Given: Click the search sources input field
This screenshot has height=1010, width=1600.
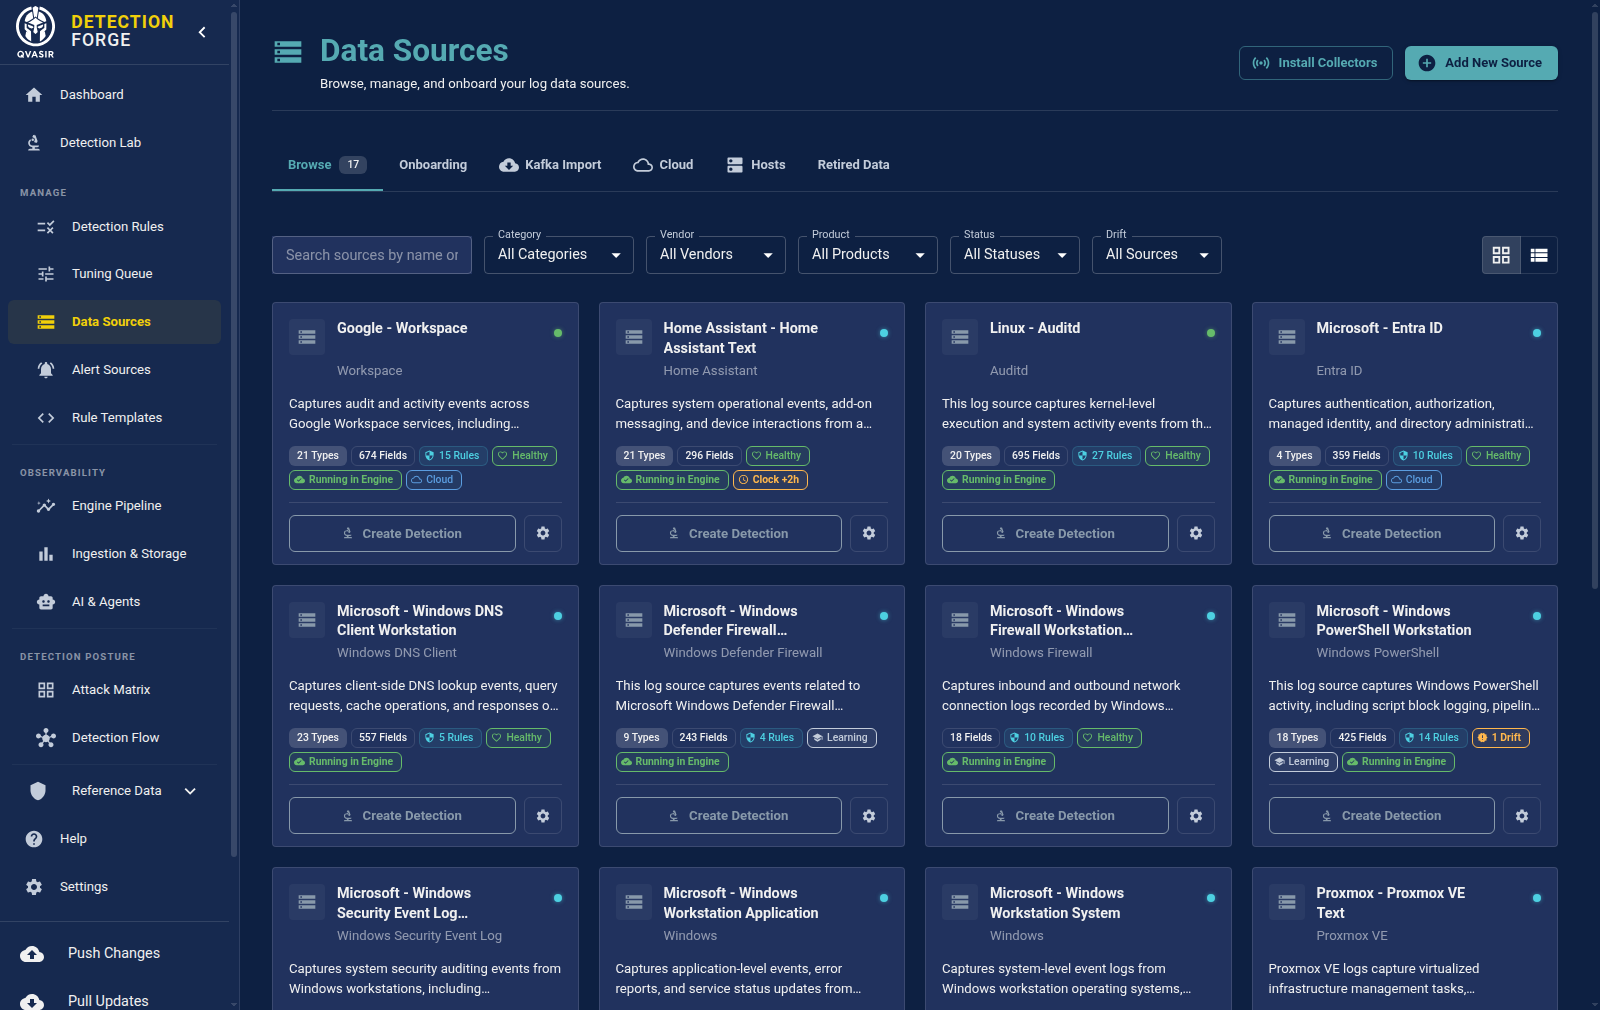Looking at the screenshot, I should point(372,255).
